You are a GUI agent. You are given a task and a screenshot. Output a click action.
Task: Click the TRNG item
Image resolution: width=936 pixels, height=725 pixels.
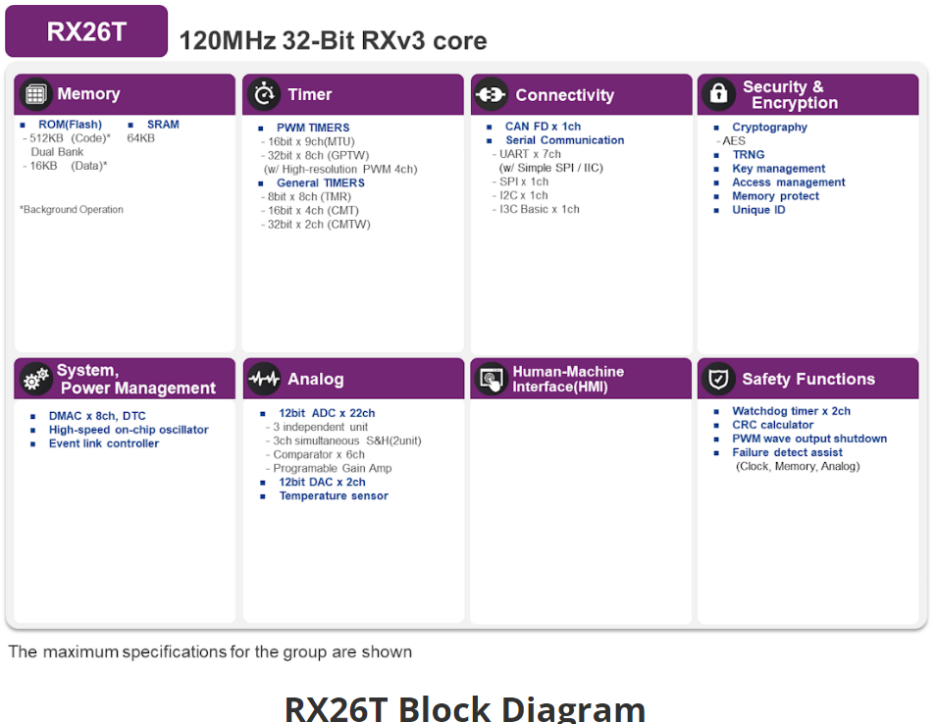pos(749,155)
